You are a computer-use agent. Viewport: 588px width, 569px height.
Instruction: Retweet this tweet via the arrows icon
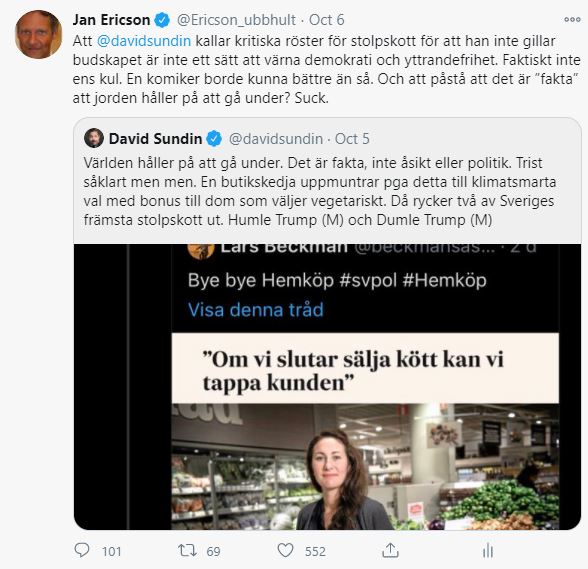coord(187,551)
